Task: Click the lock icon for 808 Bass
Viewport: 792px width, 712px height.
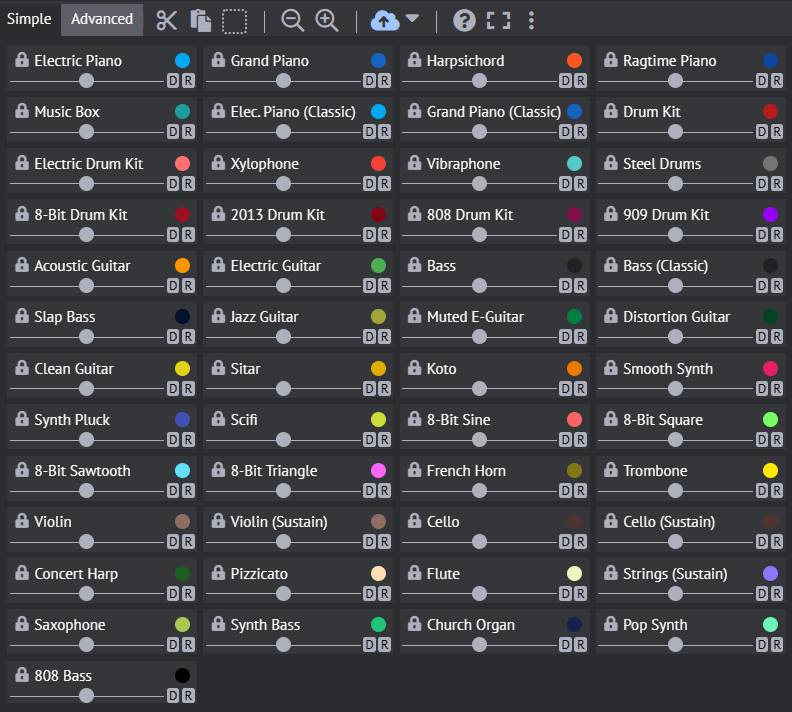Action: tap(22, 675)
